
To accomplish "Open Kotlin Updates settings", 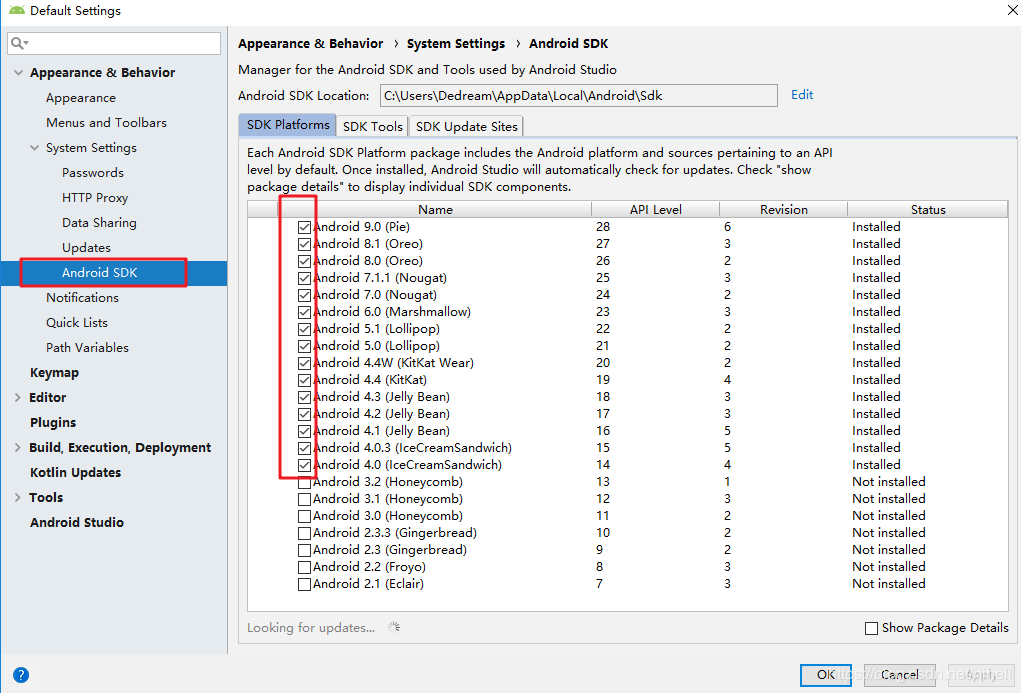I will coord(76,472).
